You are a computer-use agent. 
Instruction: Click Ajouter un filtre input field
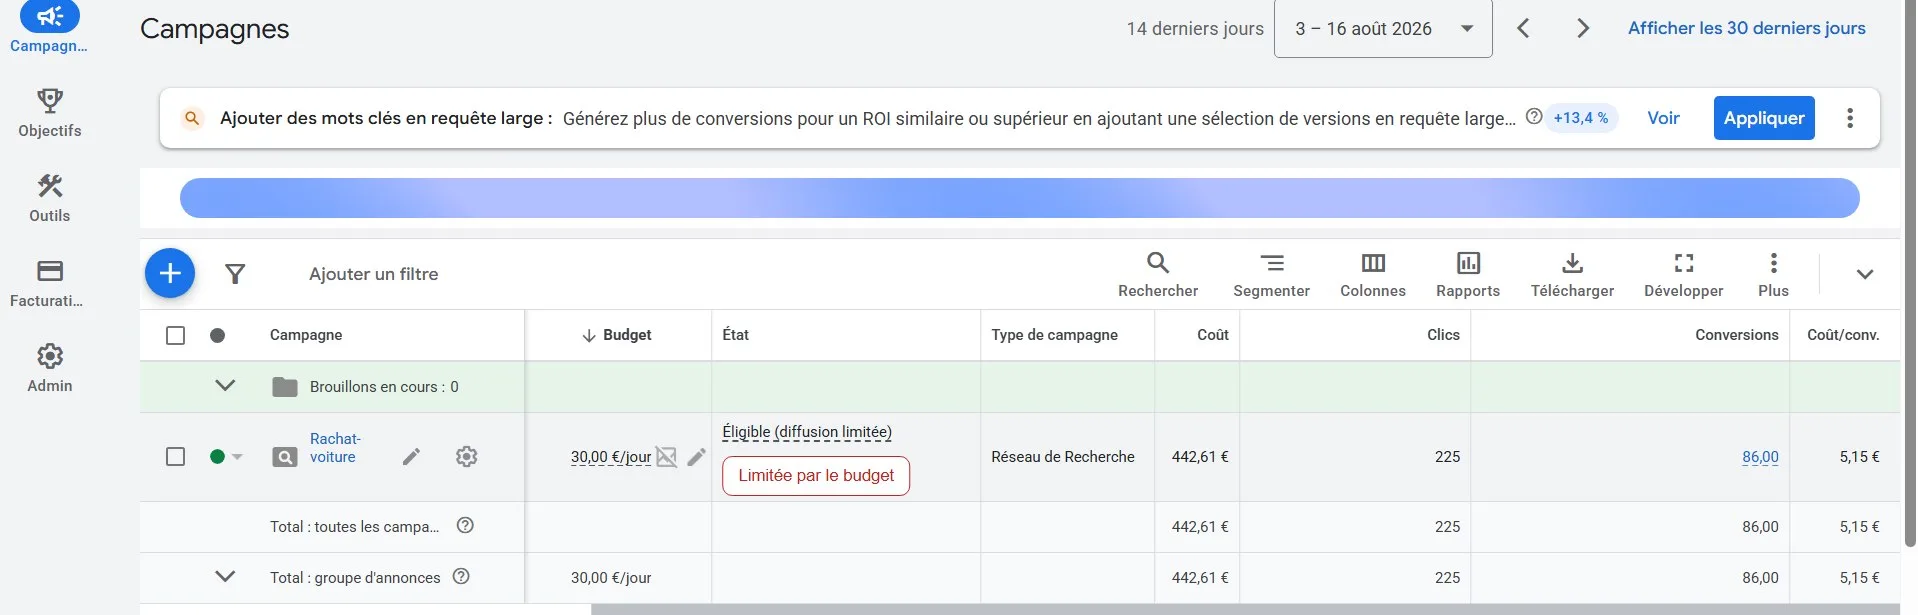coord(373,274)
